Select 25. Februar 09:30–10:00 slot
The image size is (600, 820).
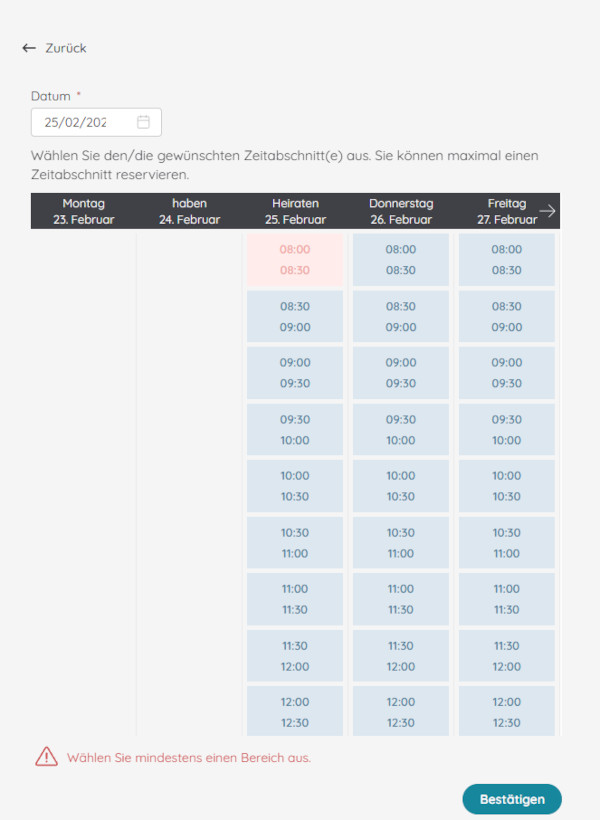[295, 429]
